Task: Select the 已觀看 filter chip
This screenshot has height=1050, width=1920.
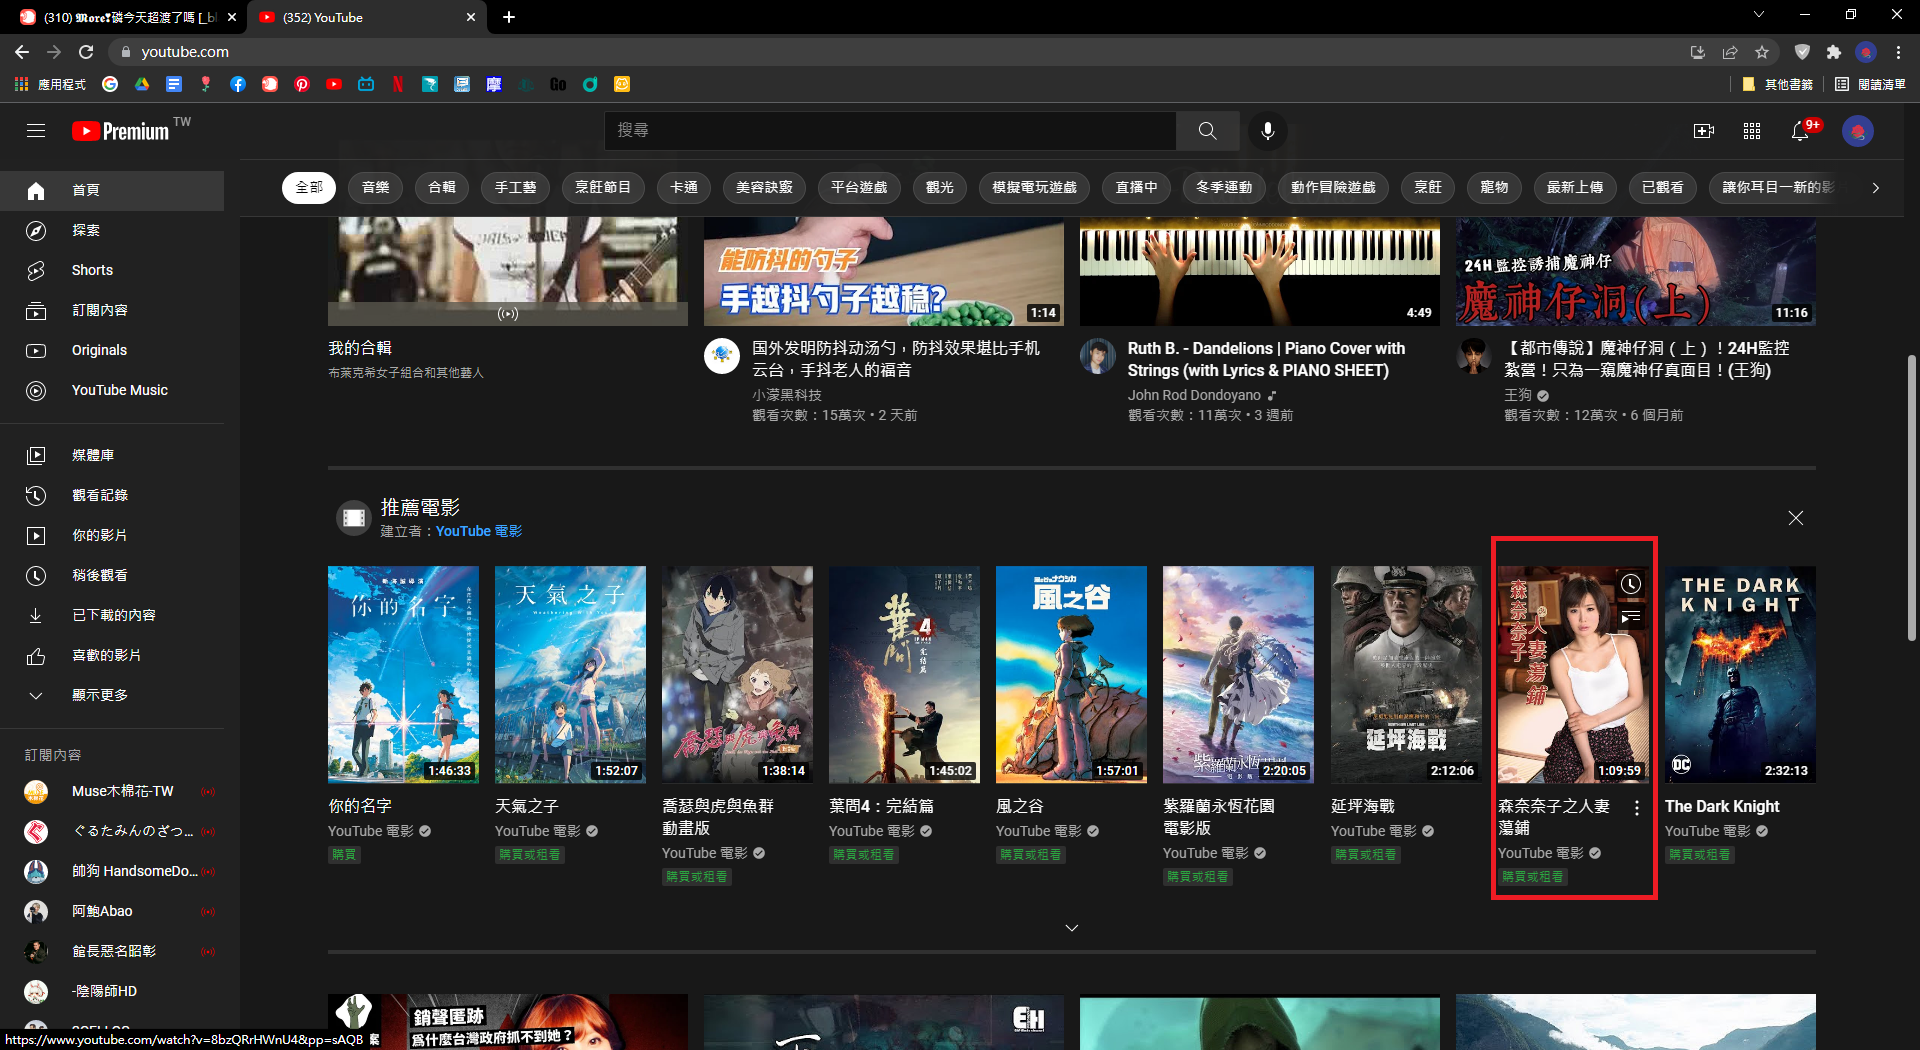Action: [x=1663, y=188]
